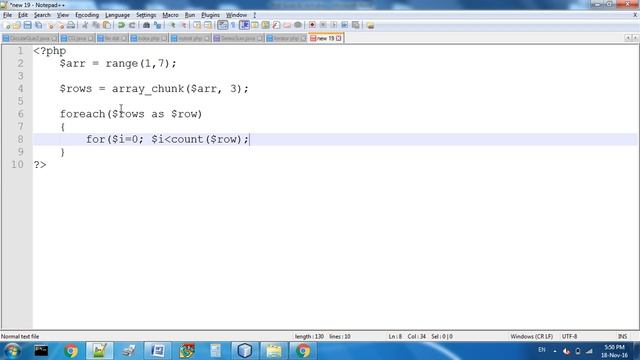The height and width of the screenshot is (360, 640).
Task: Click 'length : 130' status text
Action: 309,336
